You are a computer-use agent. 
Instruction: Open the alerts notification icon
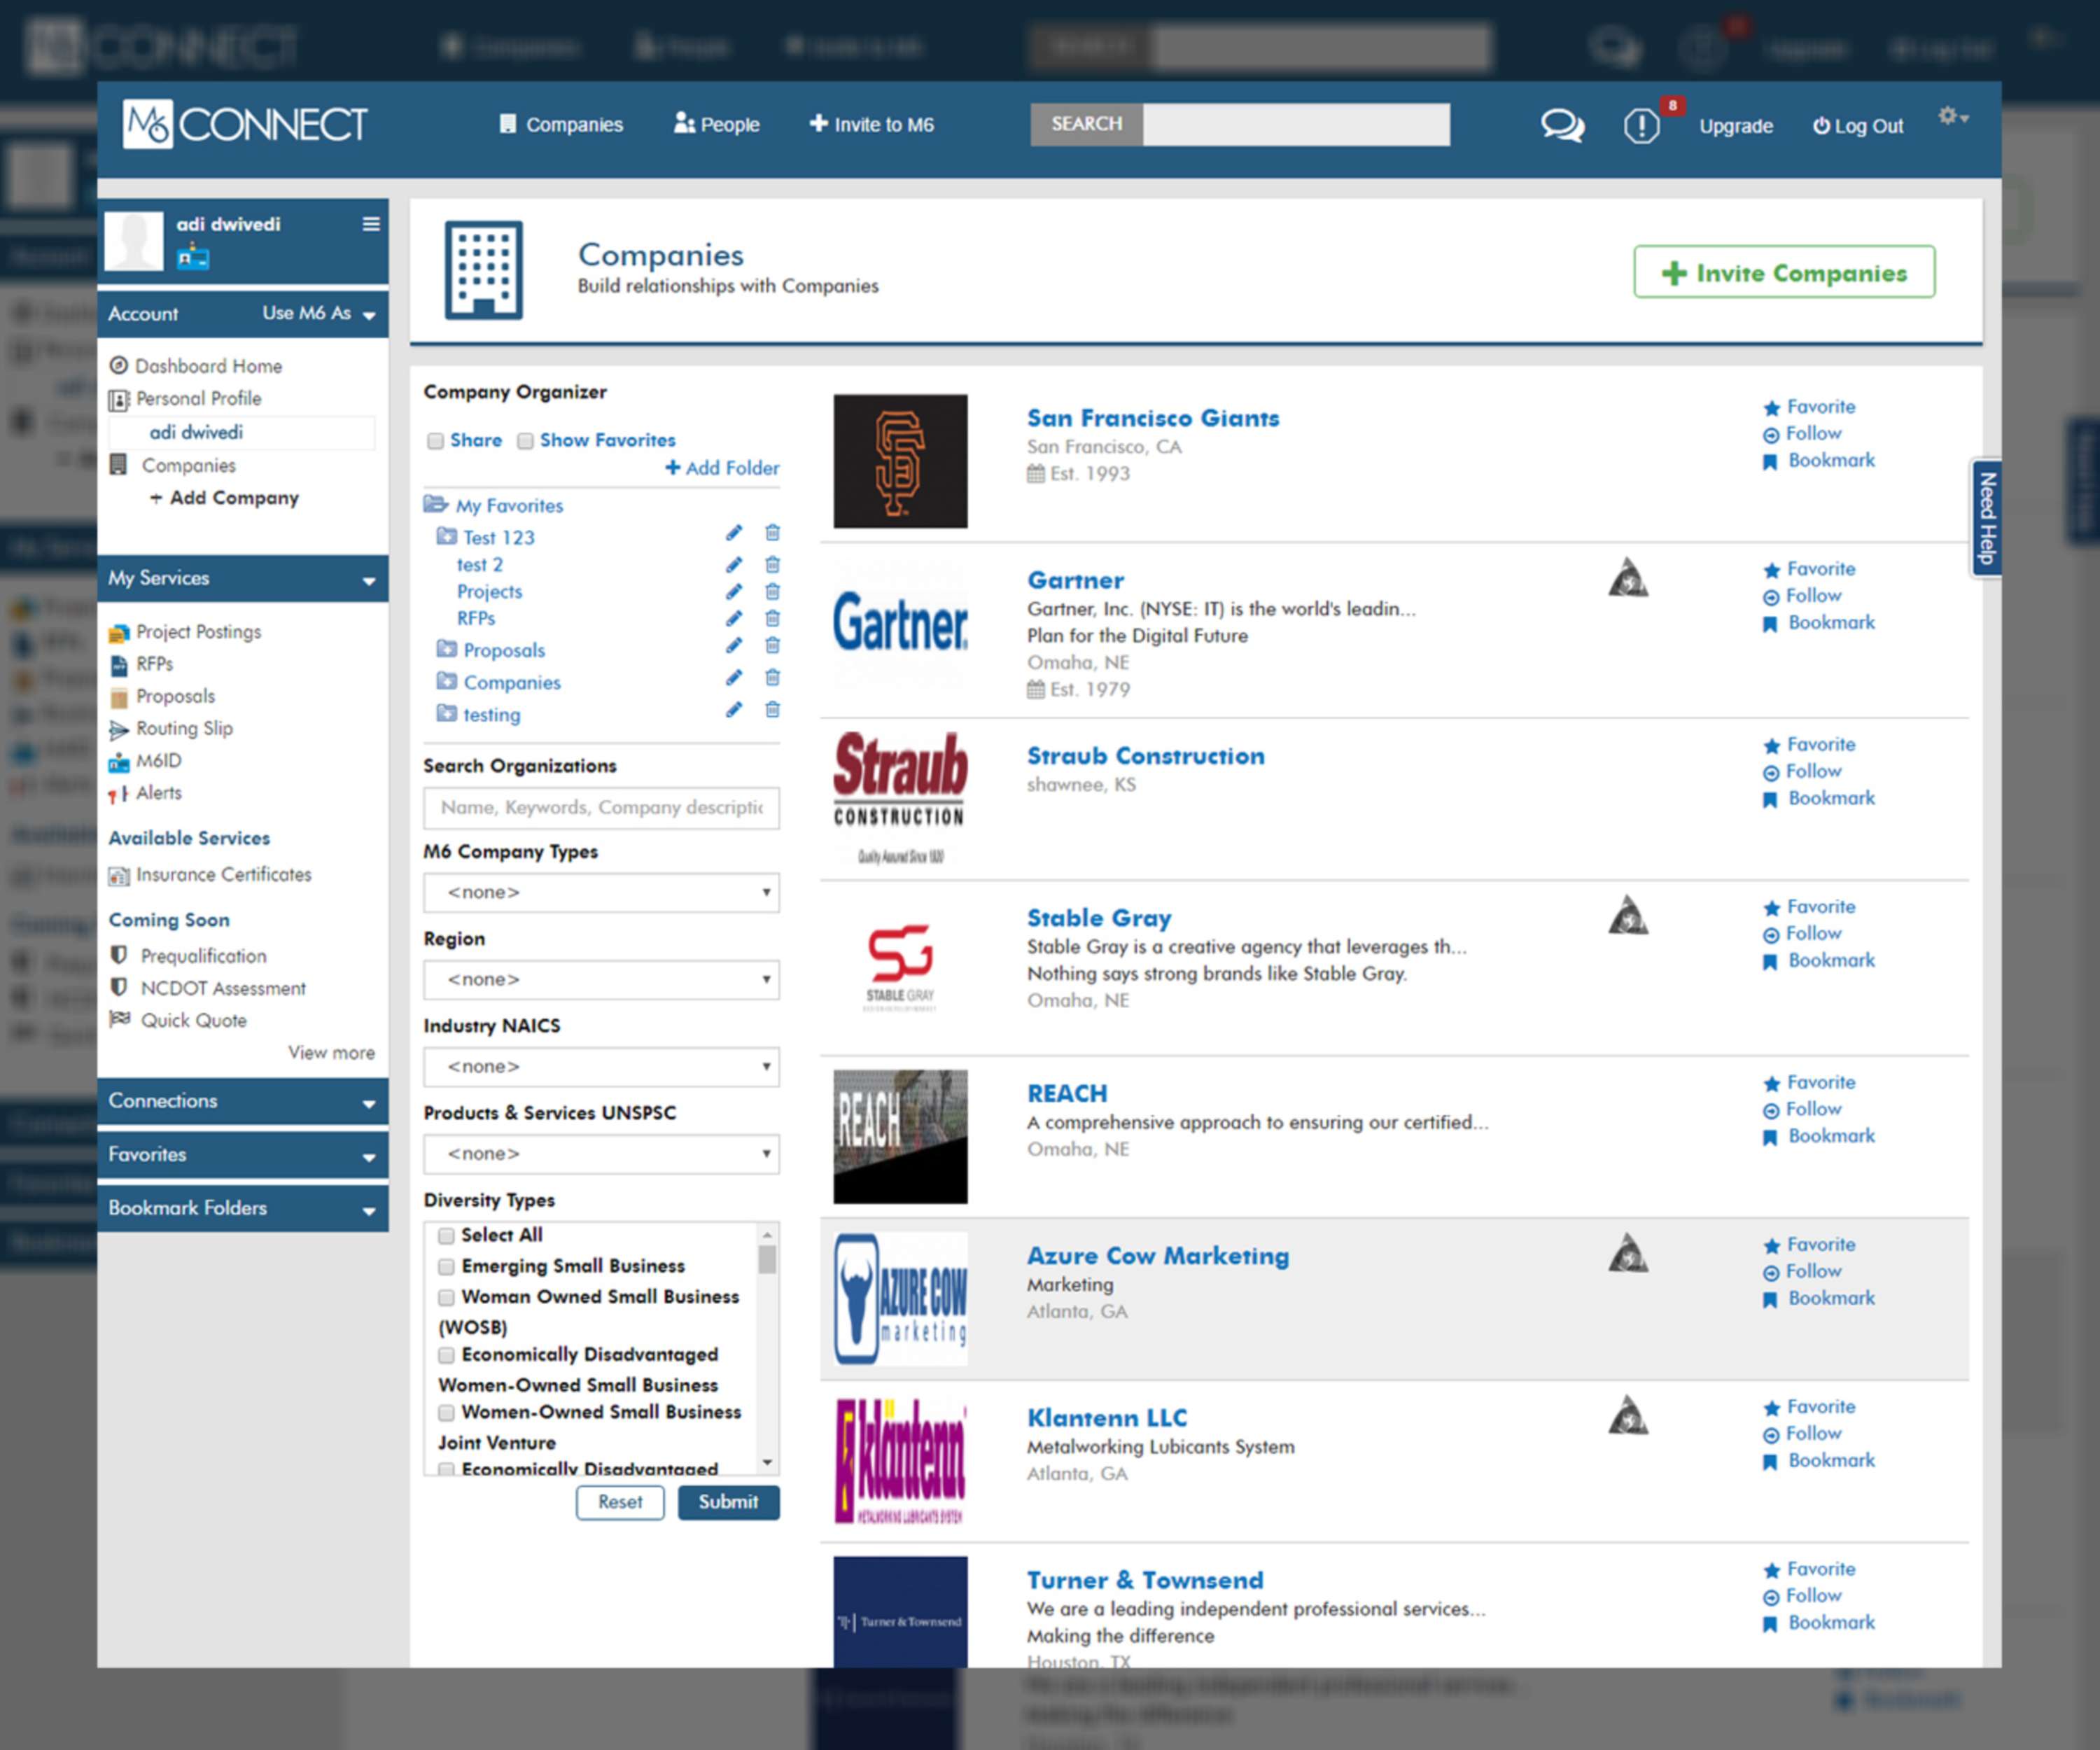1641,126
